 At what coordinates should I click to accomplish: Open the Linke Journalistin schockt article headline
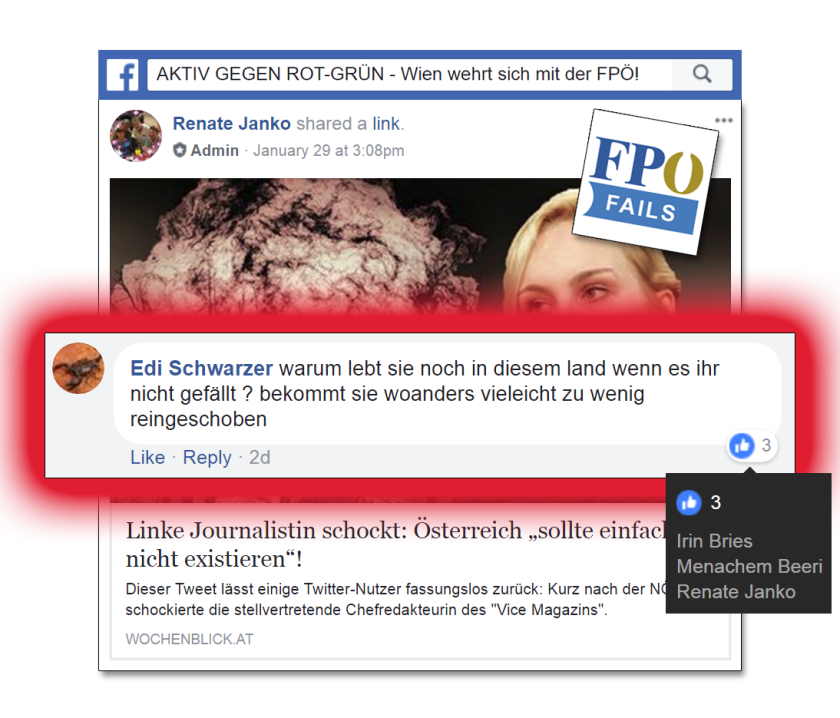(396, 544)
